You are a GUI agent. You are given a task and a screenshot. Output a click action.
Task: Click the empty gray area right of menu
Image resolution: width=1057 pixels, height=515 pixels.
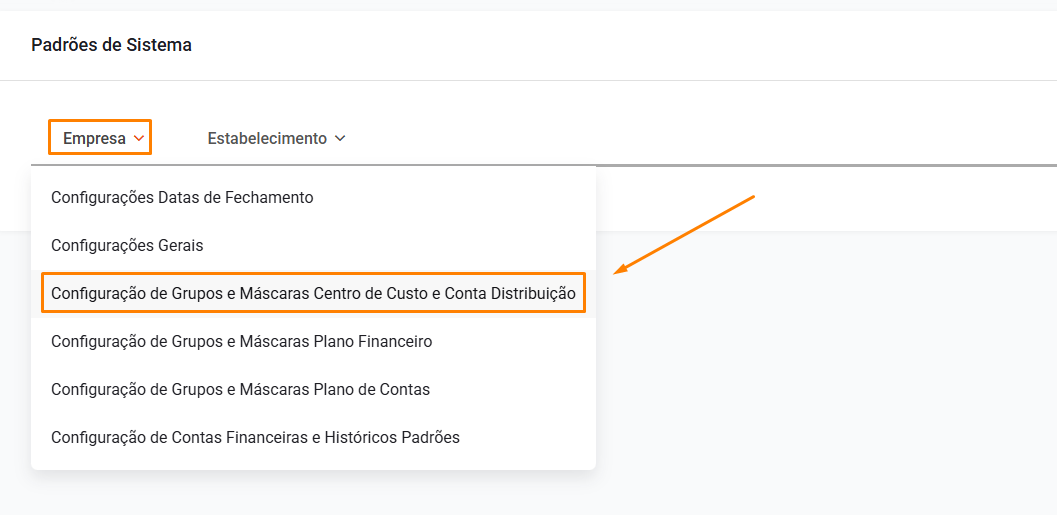click(x=820, y=380)
